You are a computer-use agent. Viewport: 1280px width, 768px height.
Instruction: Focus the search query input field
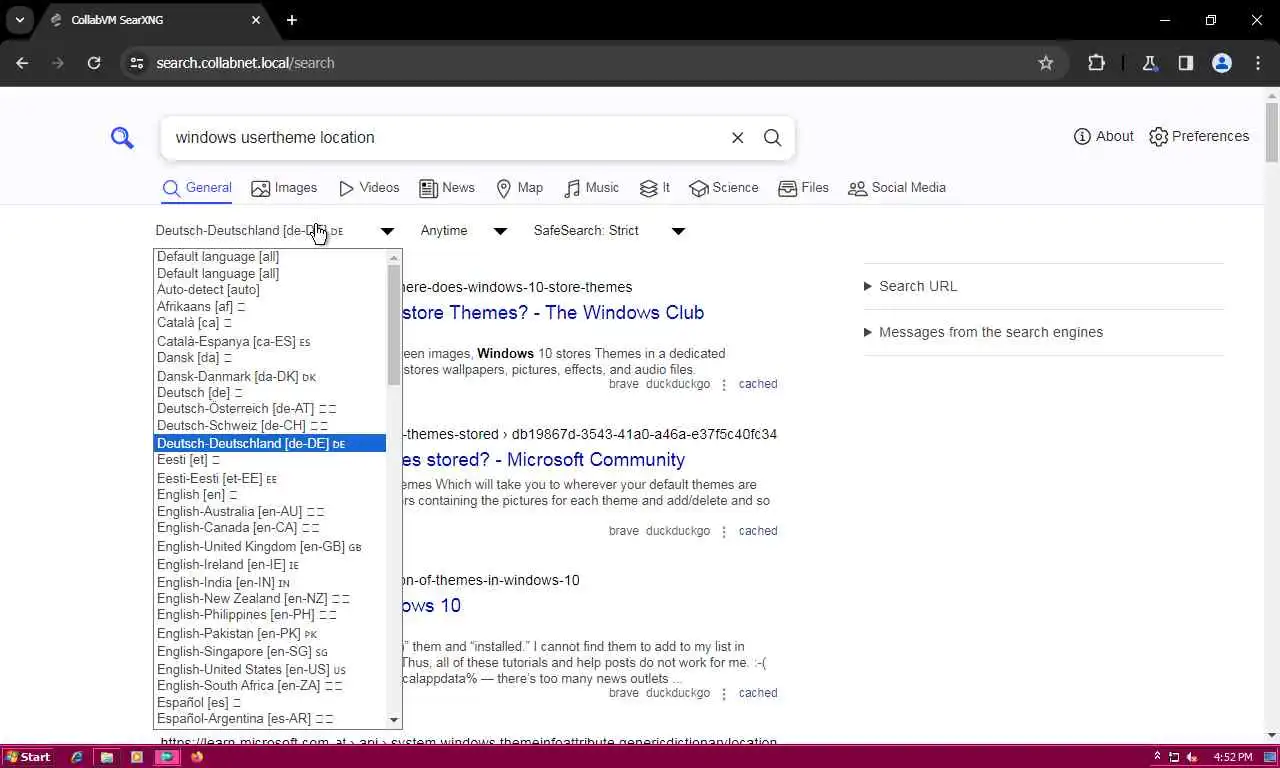pyautogui.click(x=446, y=138)
